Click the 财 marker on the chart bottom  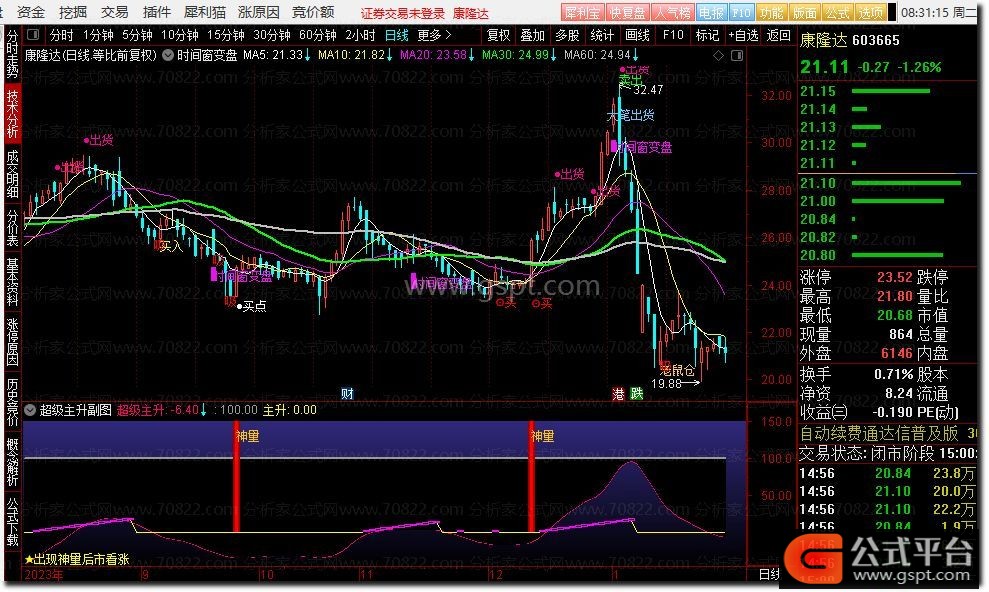[348, 393]
